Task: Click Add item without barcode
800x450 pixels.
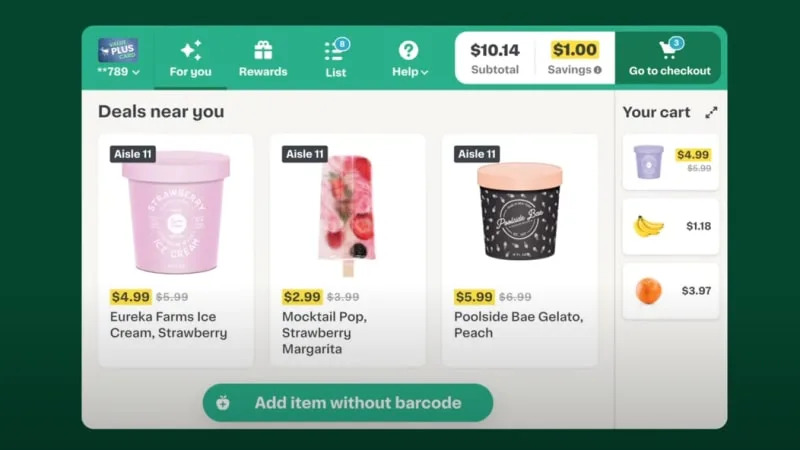Action: point(348,403)
